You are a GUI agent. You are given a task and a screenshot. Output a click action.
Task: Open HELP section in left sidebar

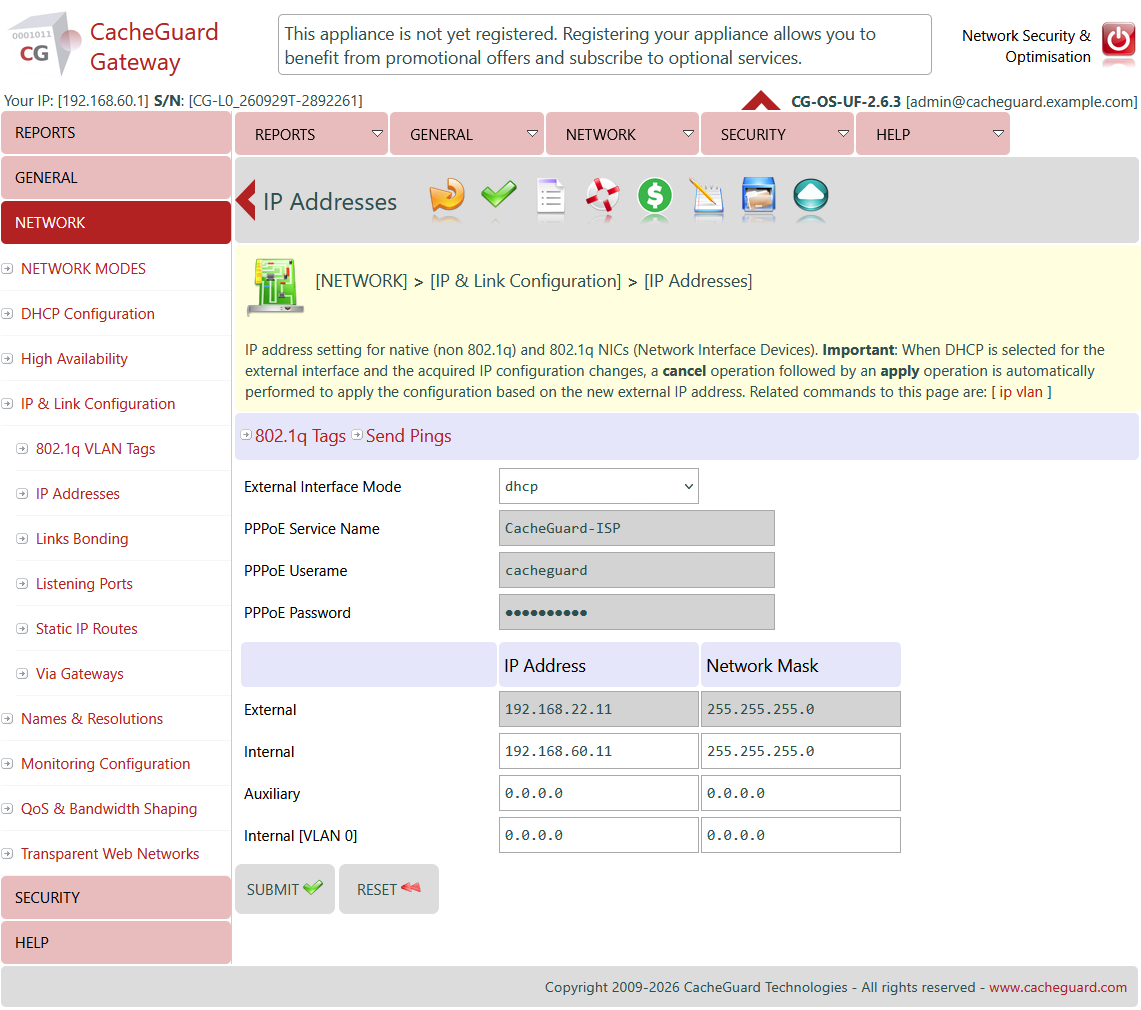click(x=116, y=943)
